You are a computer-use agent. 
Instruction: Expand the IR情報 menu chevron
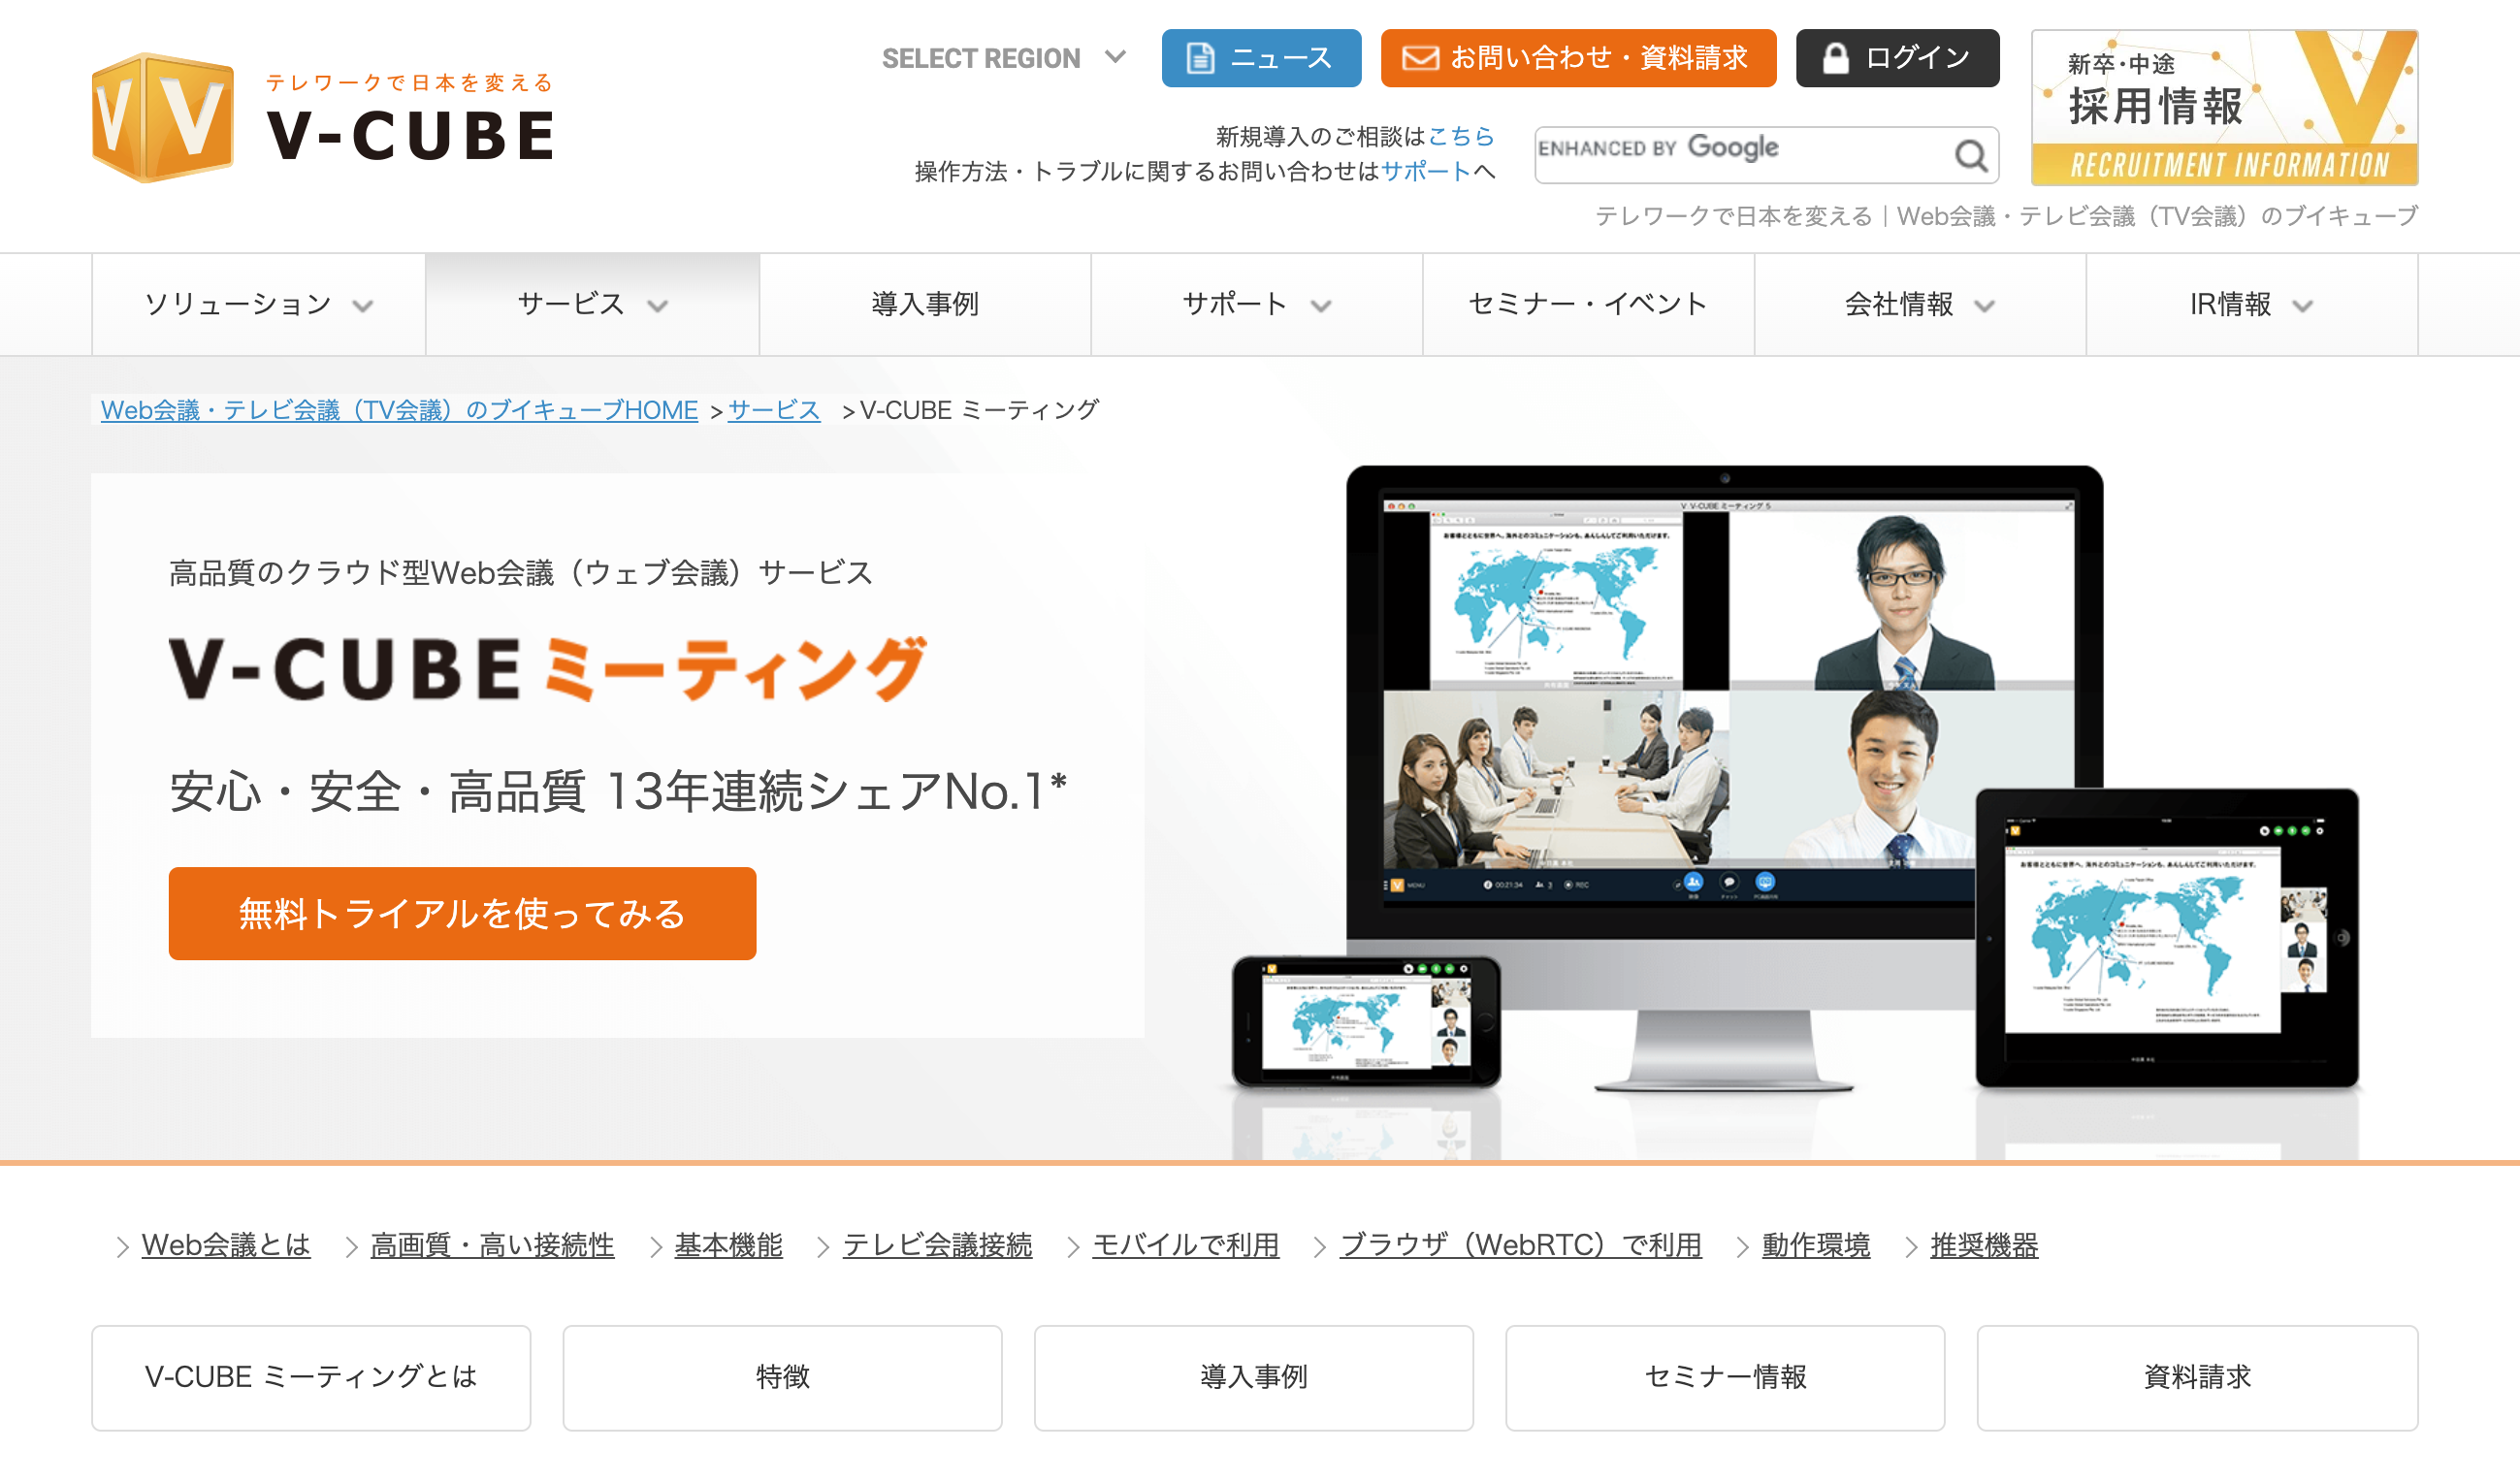(x=2303, y=306)
